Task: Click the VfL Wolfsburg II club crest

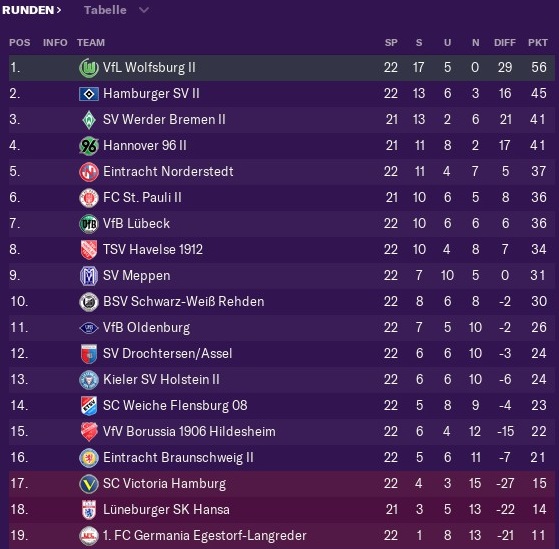Action: [x=89, y=68]
